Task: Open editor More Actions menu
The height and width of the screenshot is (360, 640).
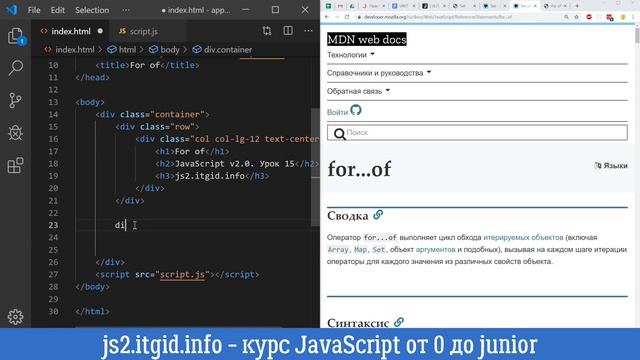Action: click(x=308, y=31)
